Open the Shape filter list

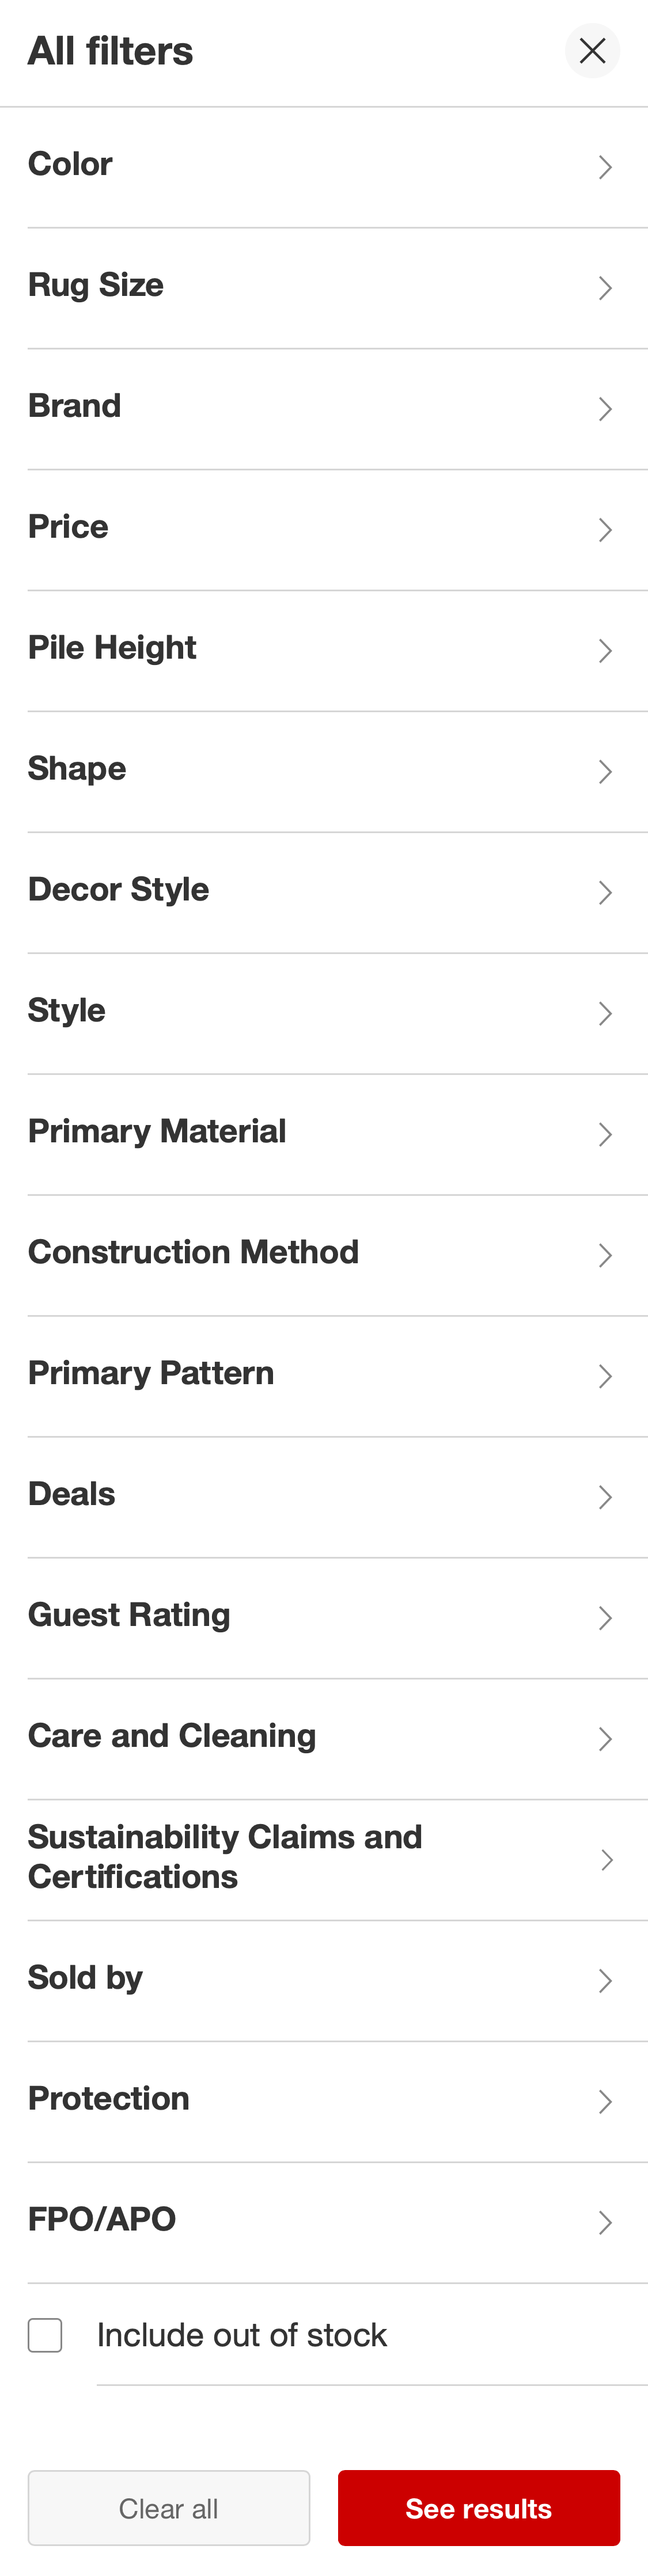pyautogui.click(x=324, y=770)
